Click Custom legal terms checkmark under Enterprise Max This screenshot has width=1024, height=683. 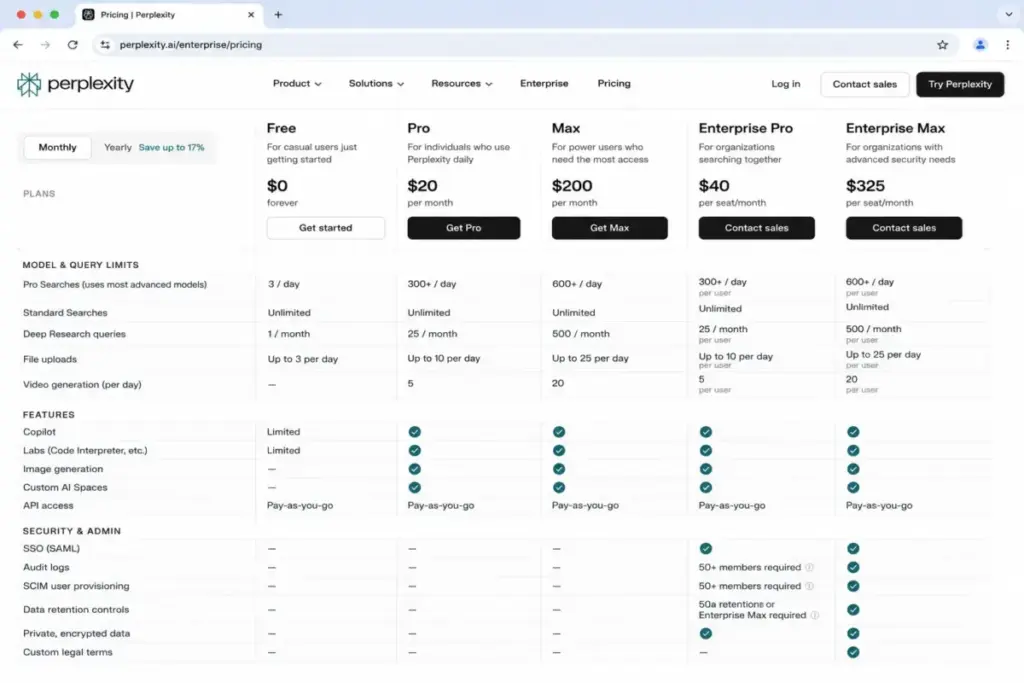[854, 652]
